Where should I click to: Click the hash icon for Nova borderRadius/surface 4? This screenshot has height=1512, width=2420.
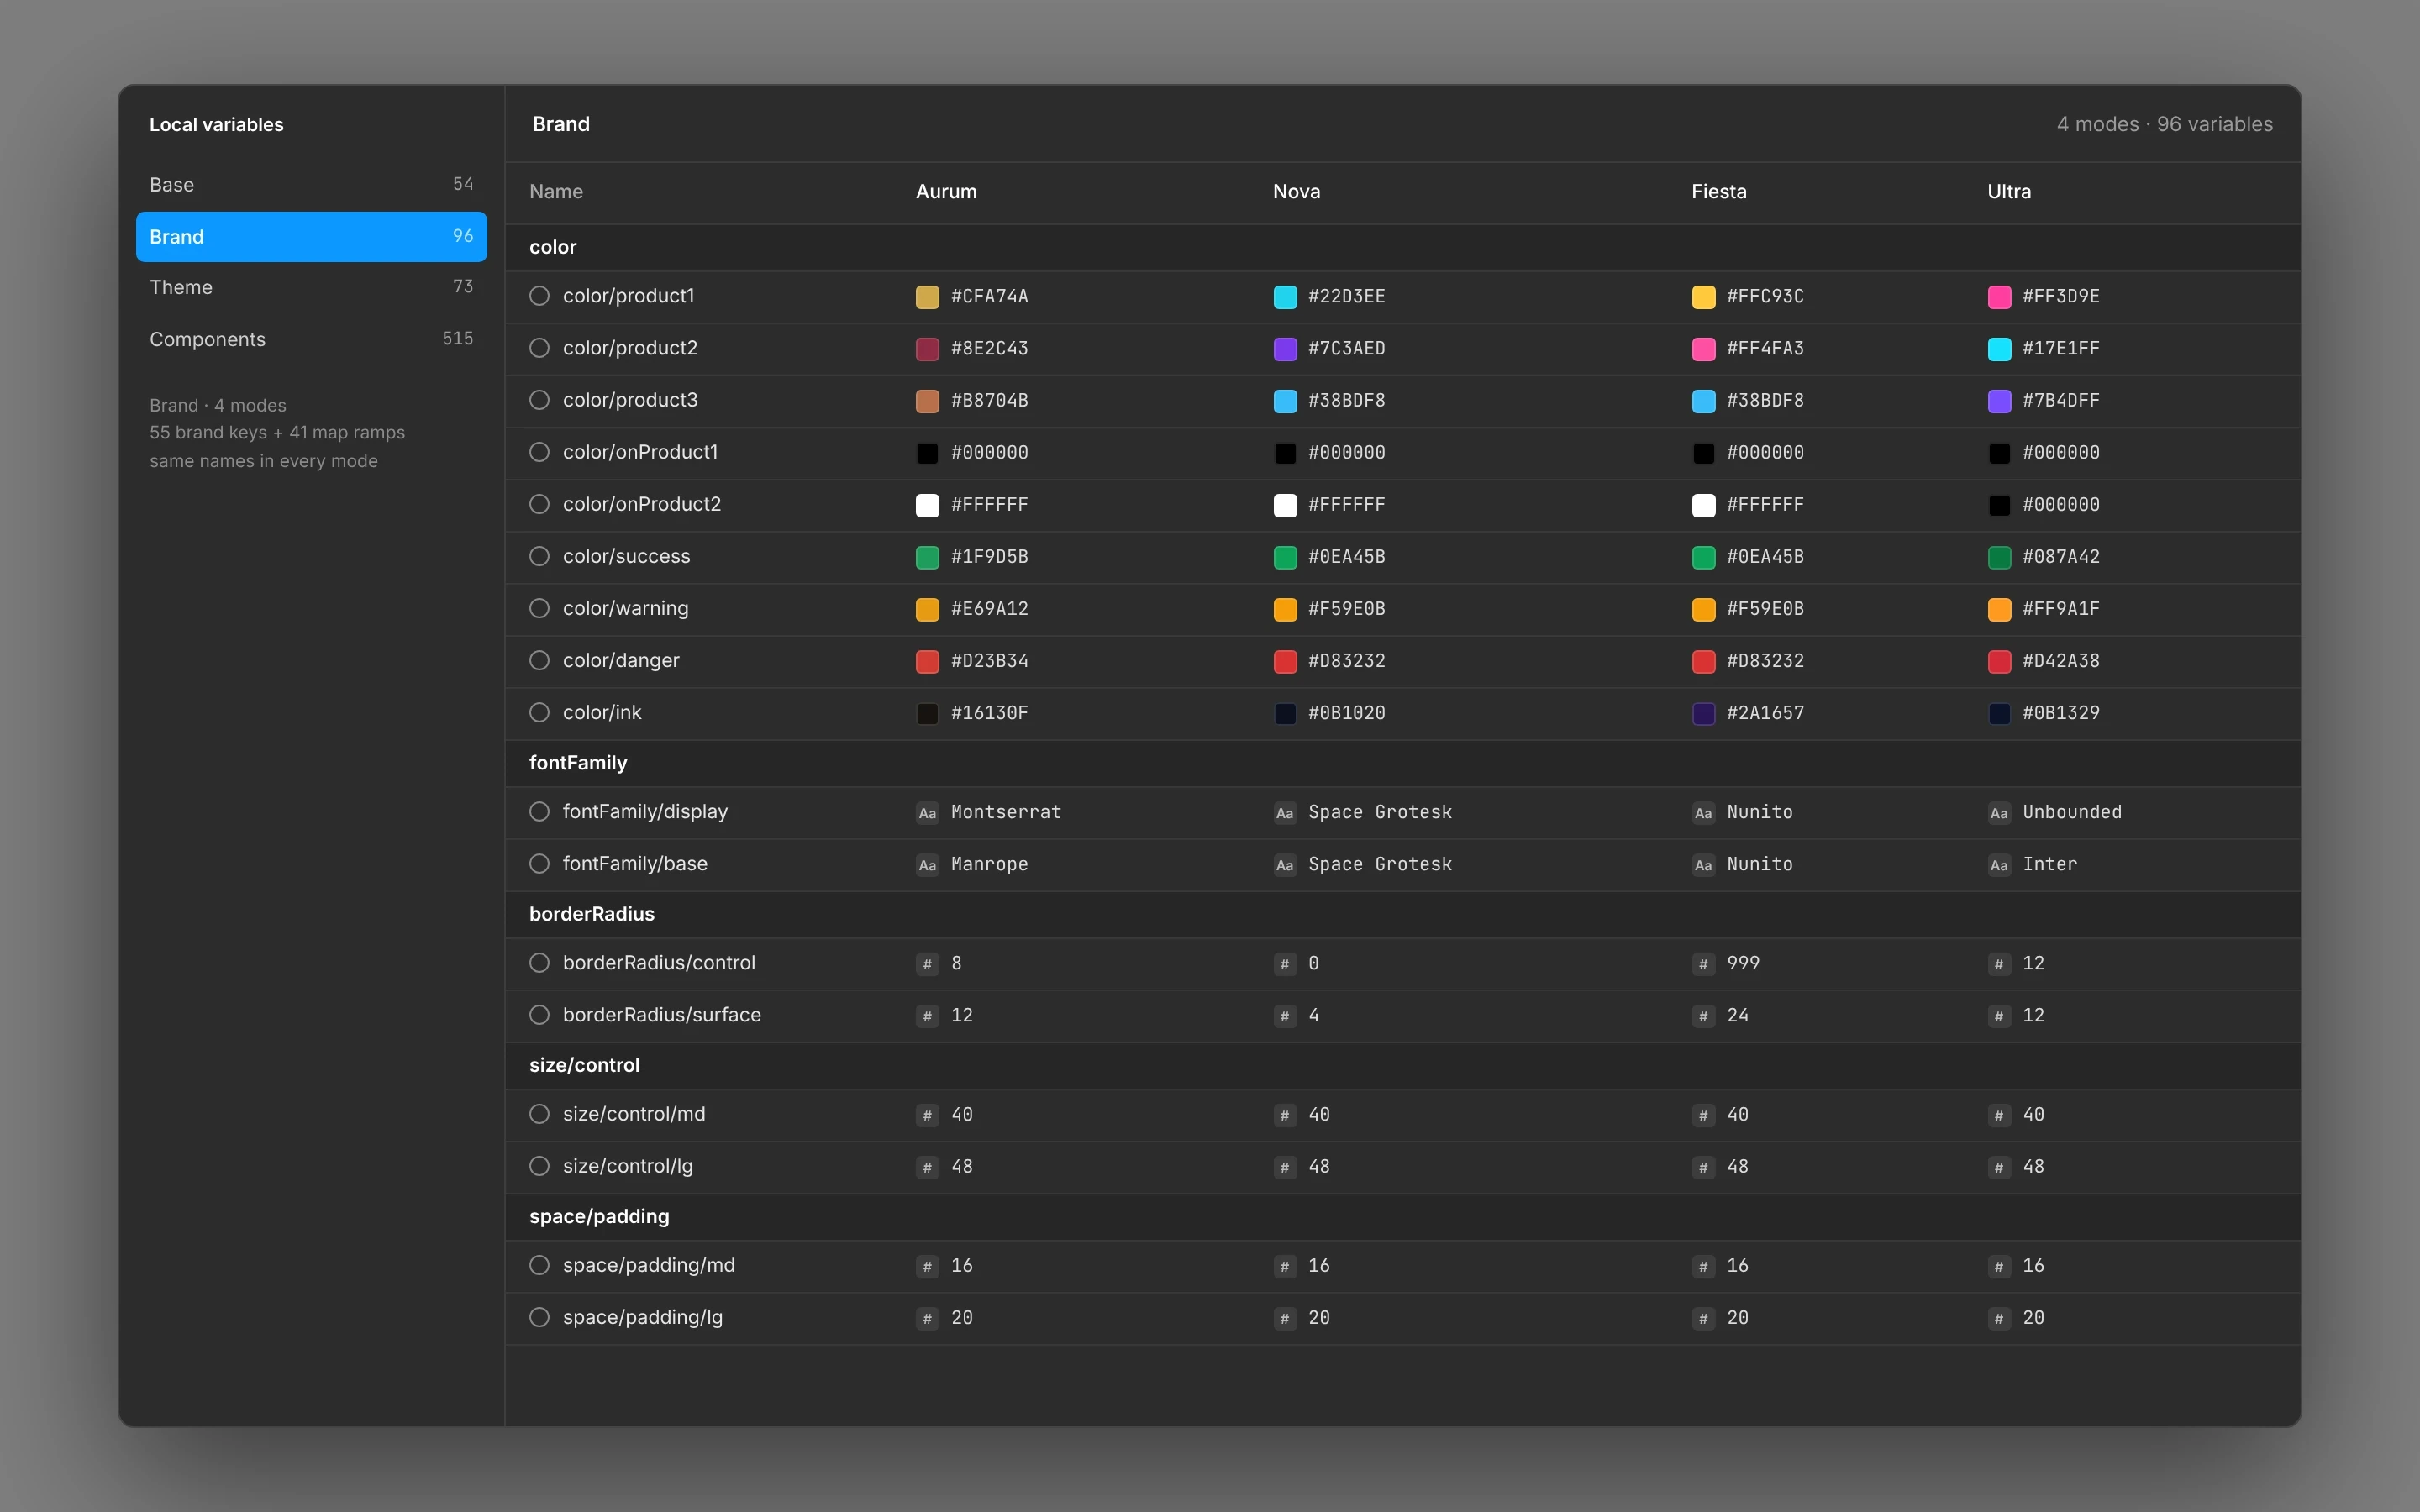tap(1285, 1016)
